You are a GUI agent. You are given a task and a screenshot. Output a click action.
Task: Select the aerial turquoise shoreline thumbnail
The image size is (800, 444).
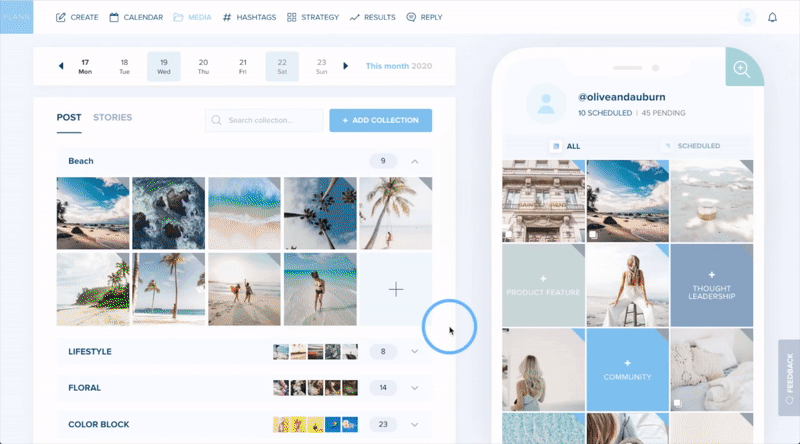click(244, 213)
